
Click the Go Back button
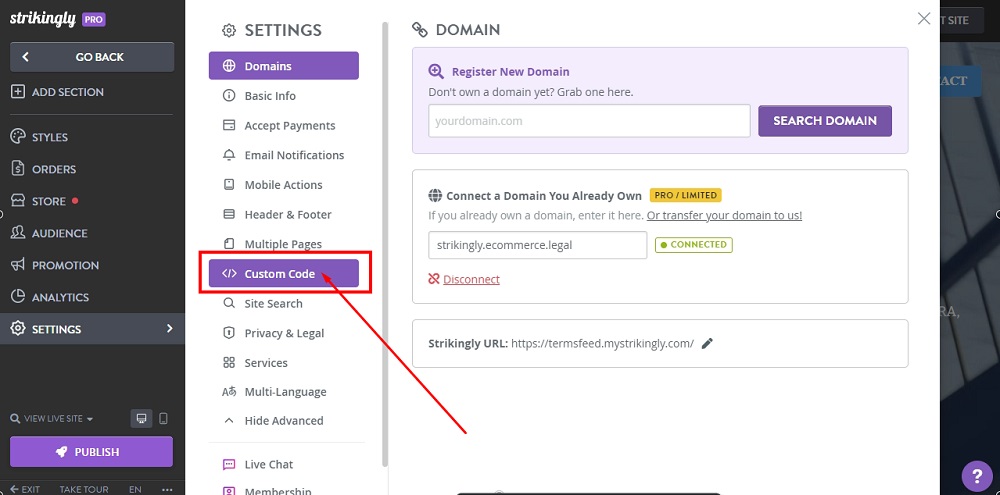click(92, 57)
